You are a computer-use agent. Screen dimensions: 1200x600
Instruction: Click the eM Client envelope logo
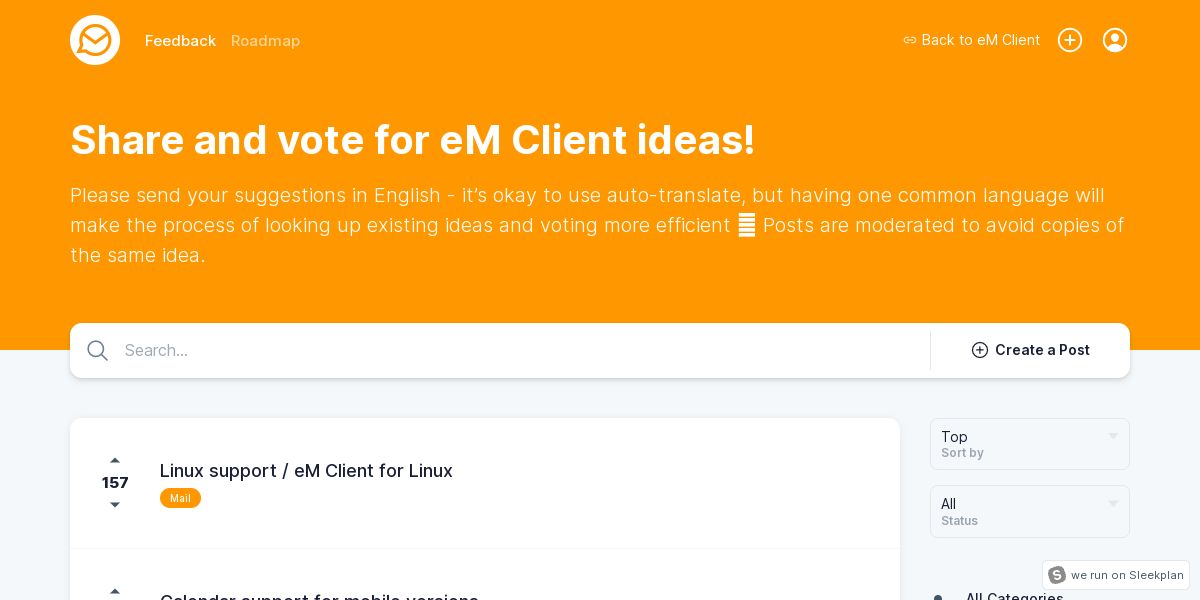click(x=95, y=40)
